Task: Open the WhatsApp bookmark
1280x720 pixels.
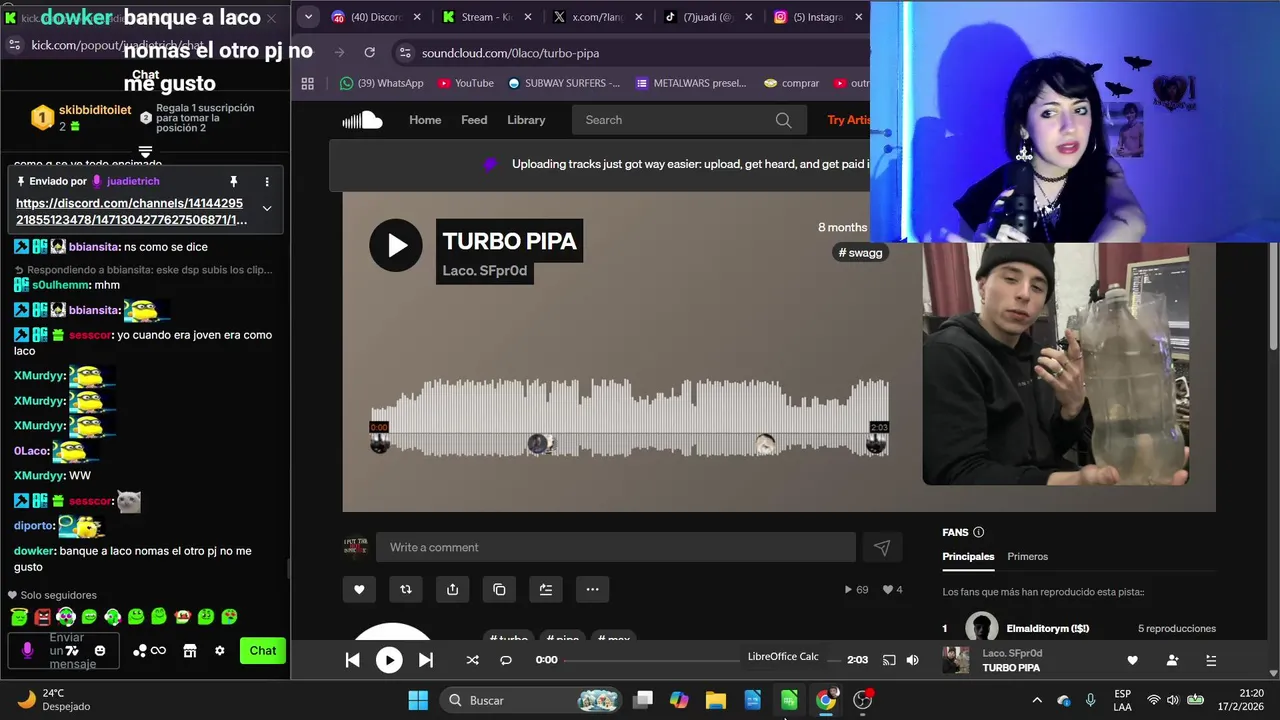Action: pos(382,83)
